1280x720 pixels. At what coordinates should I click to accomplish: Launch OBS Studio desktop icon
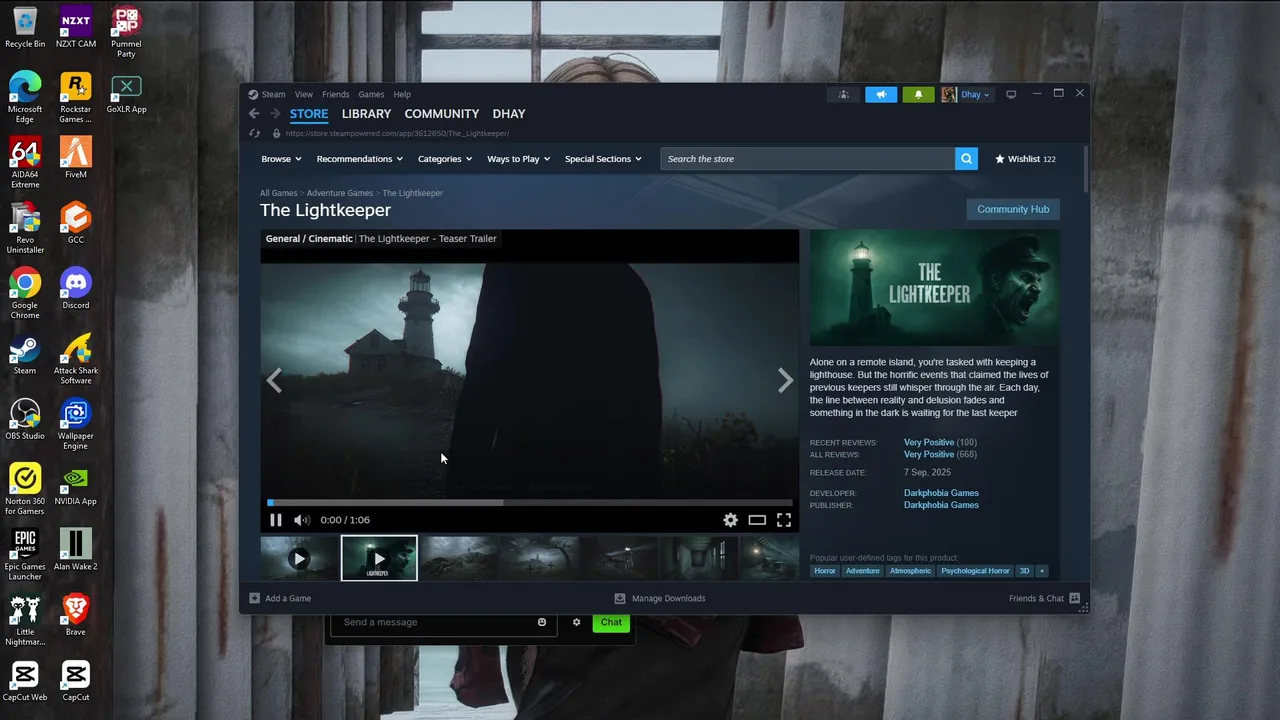[25, 419]
